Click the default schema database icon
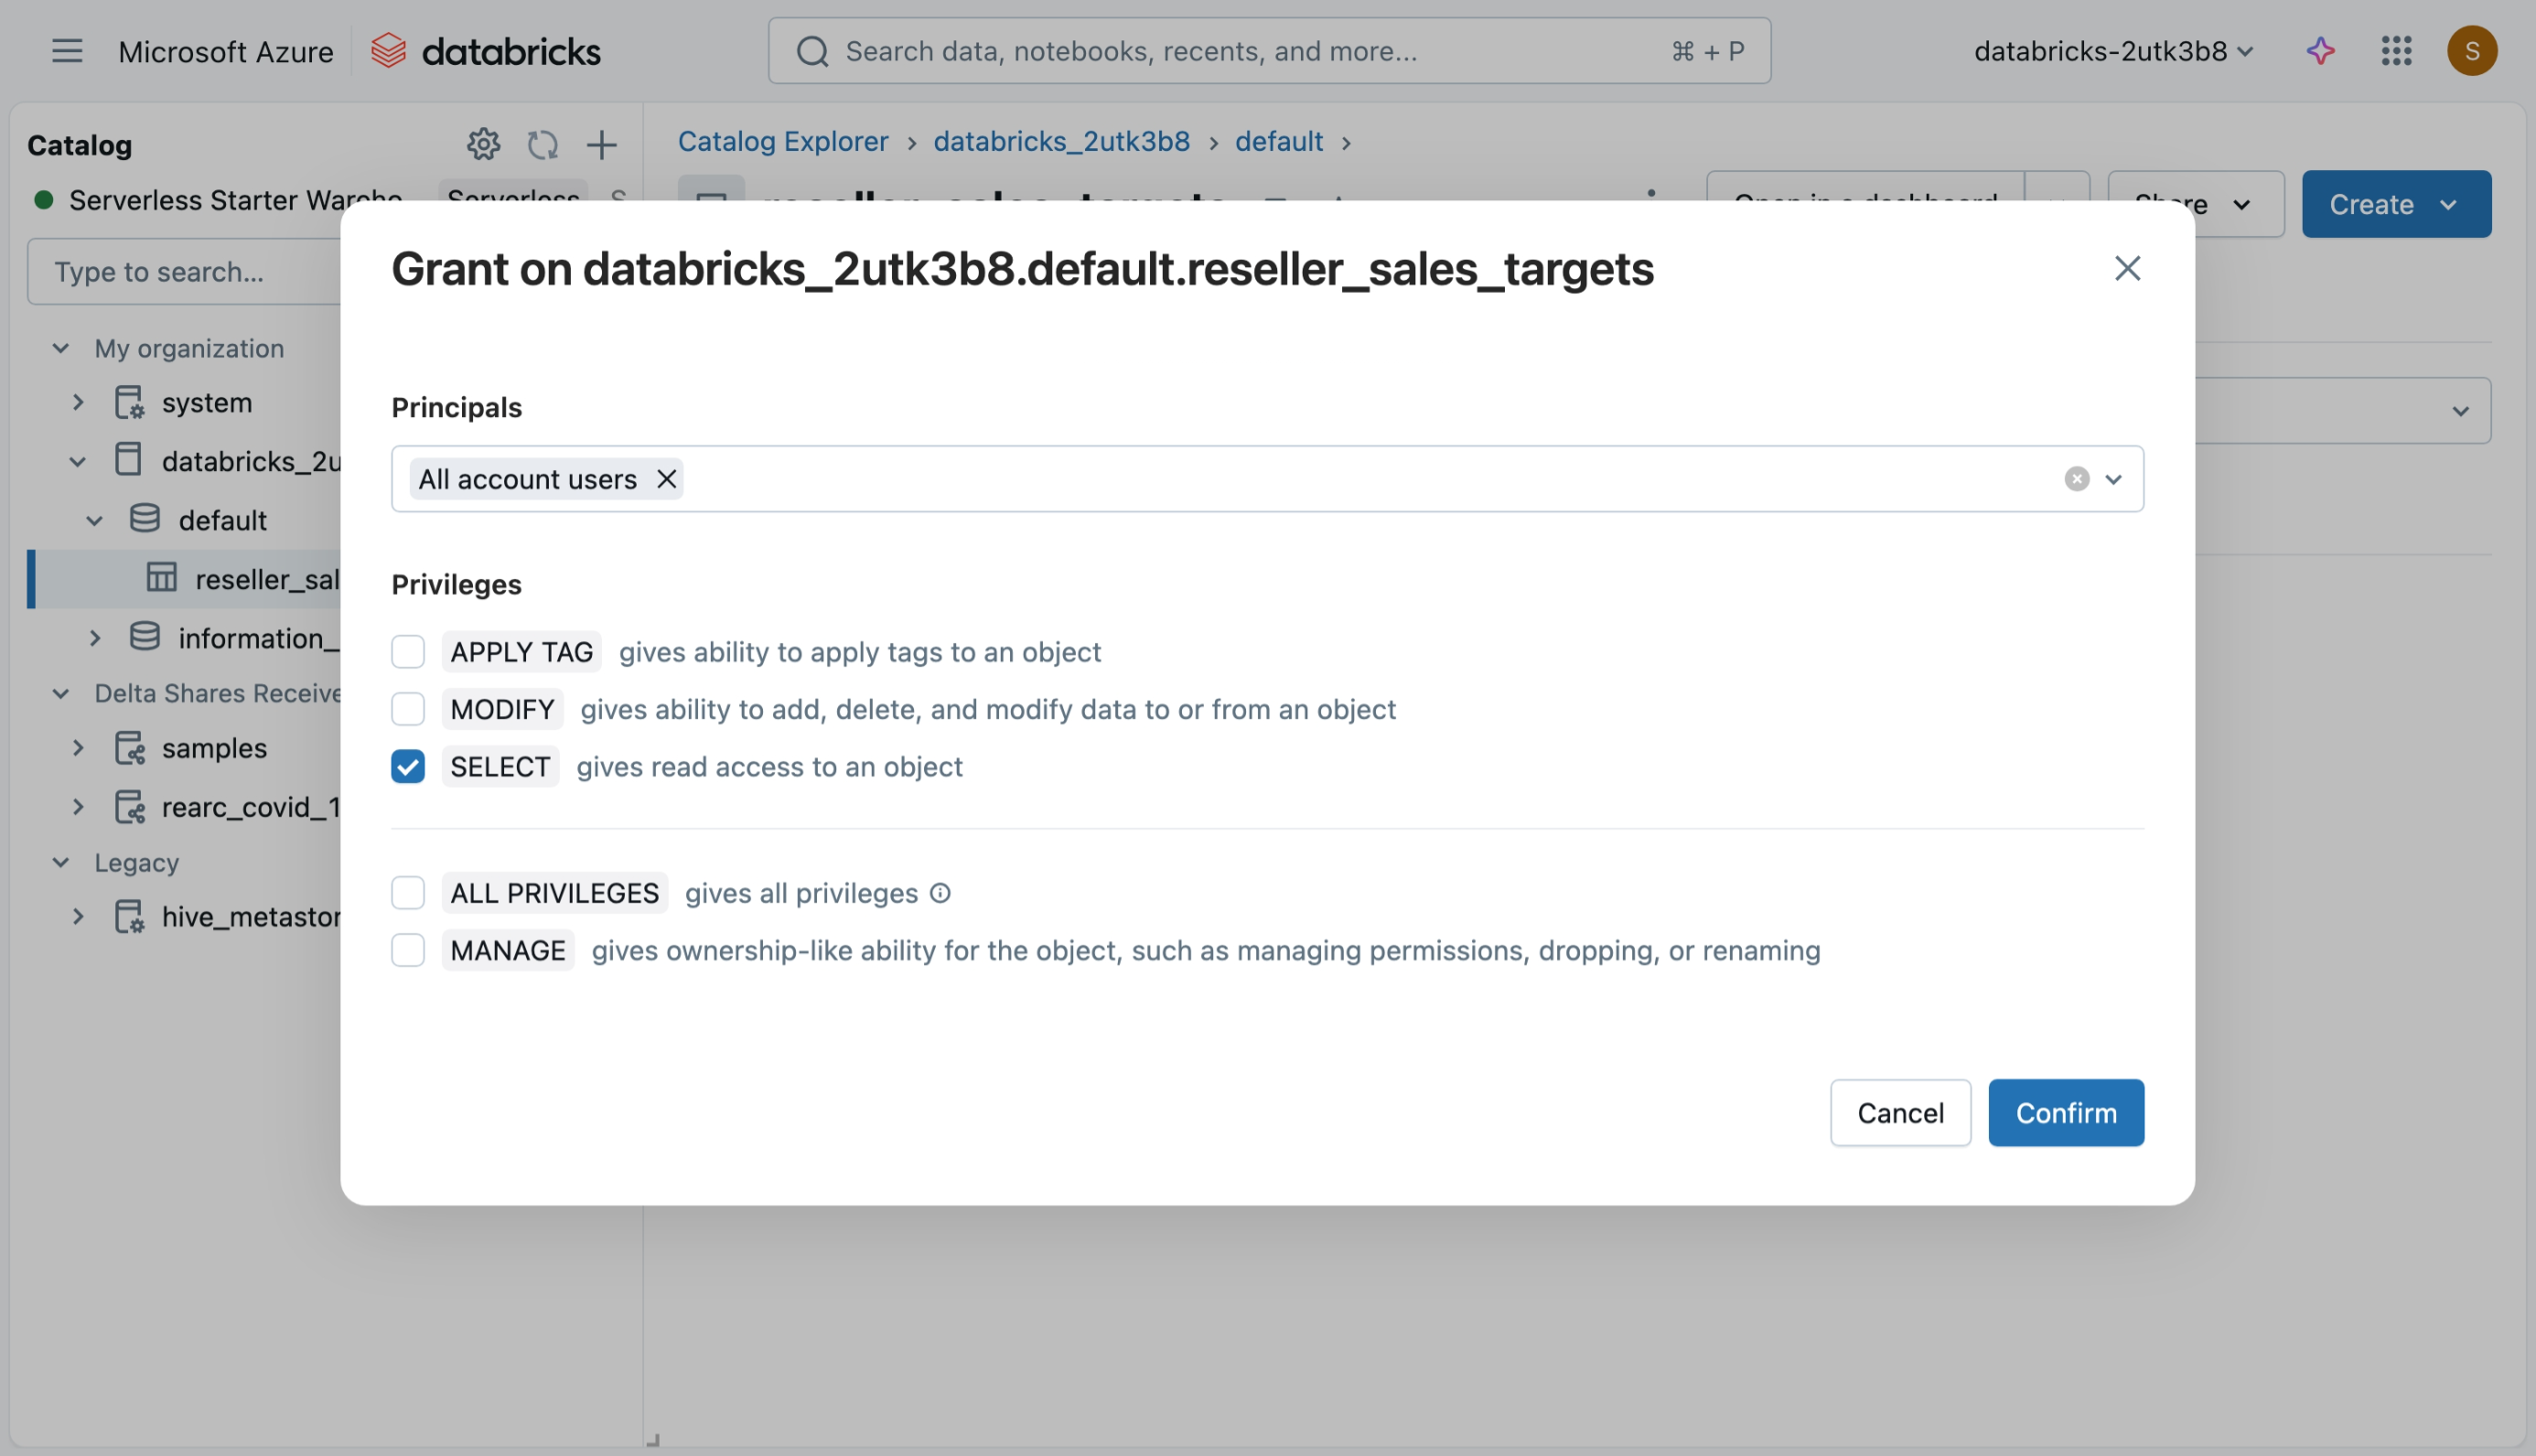This screenshot has height=1456, width=2536. click(x=145, y=520)
